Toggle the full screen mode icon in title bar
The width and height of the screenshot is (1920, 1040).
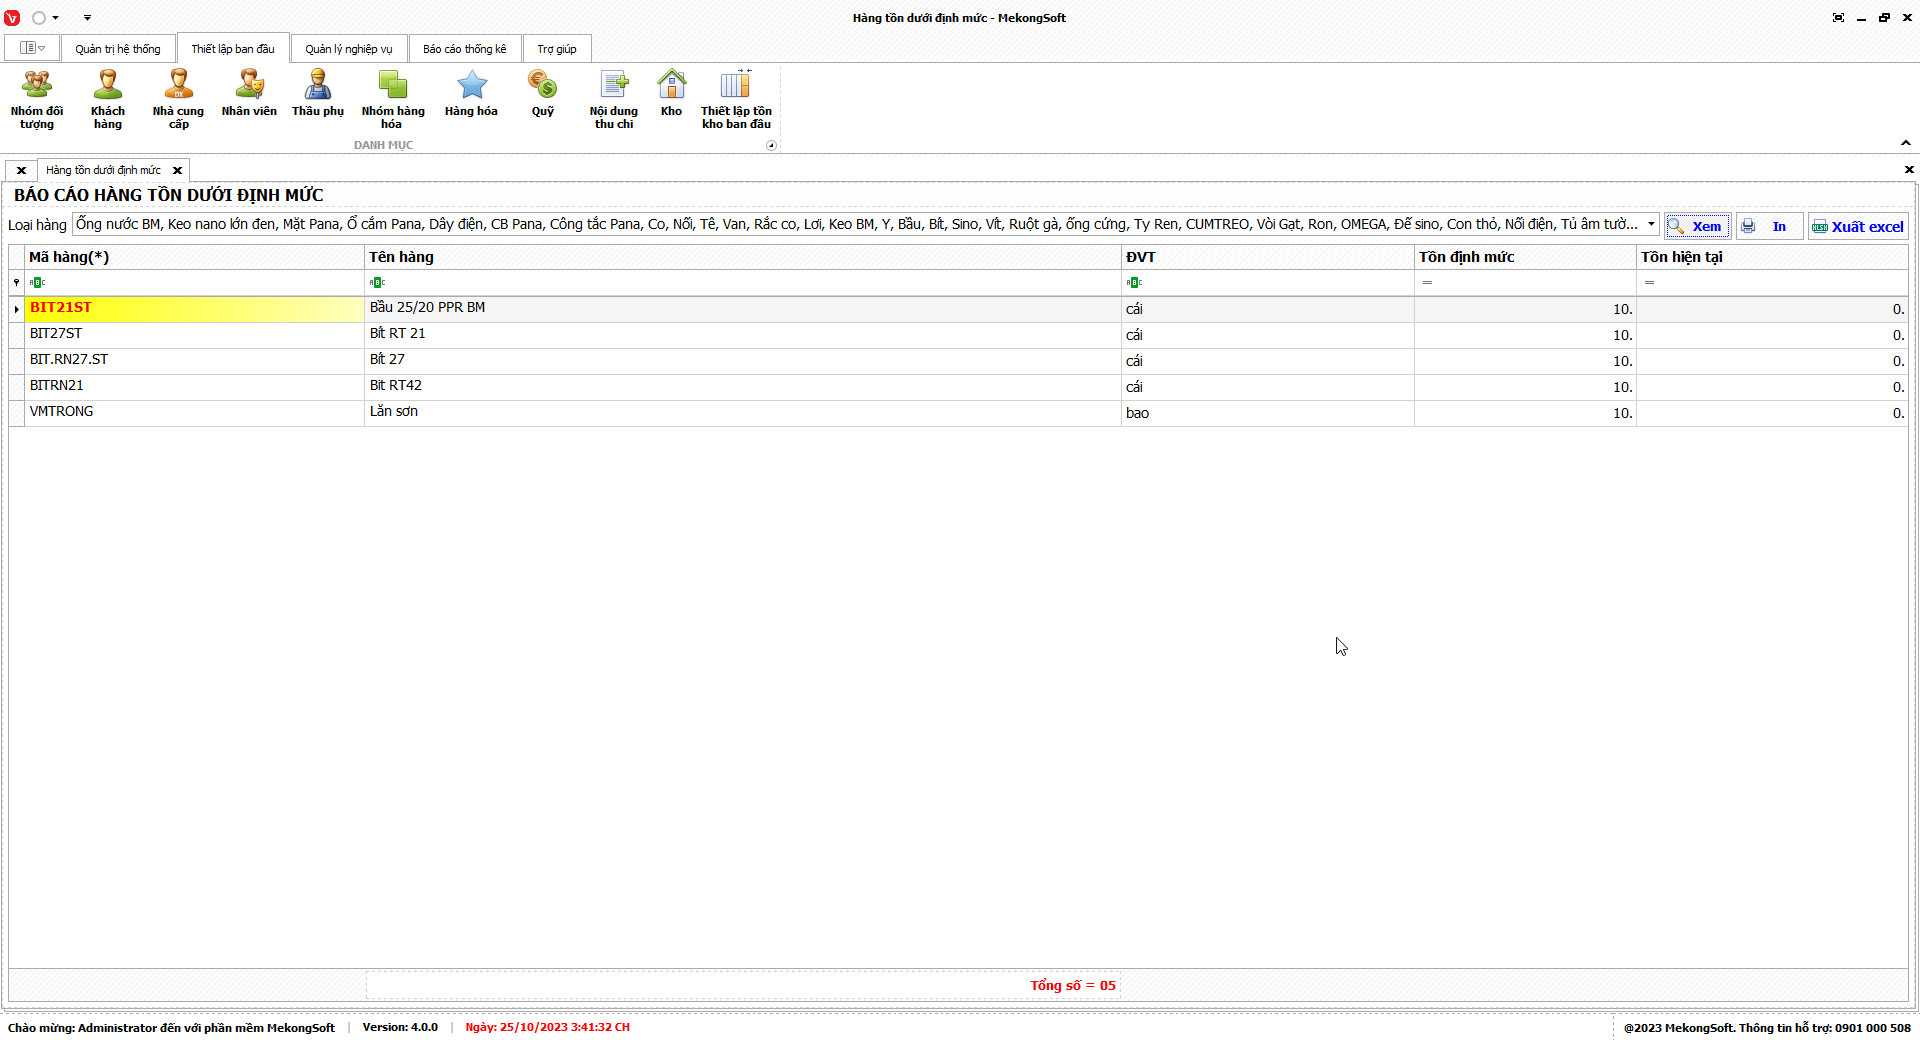click(1838, 18)
